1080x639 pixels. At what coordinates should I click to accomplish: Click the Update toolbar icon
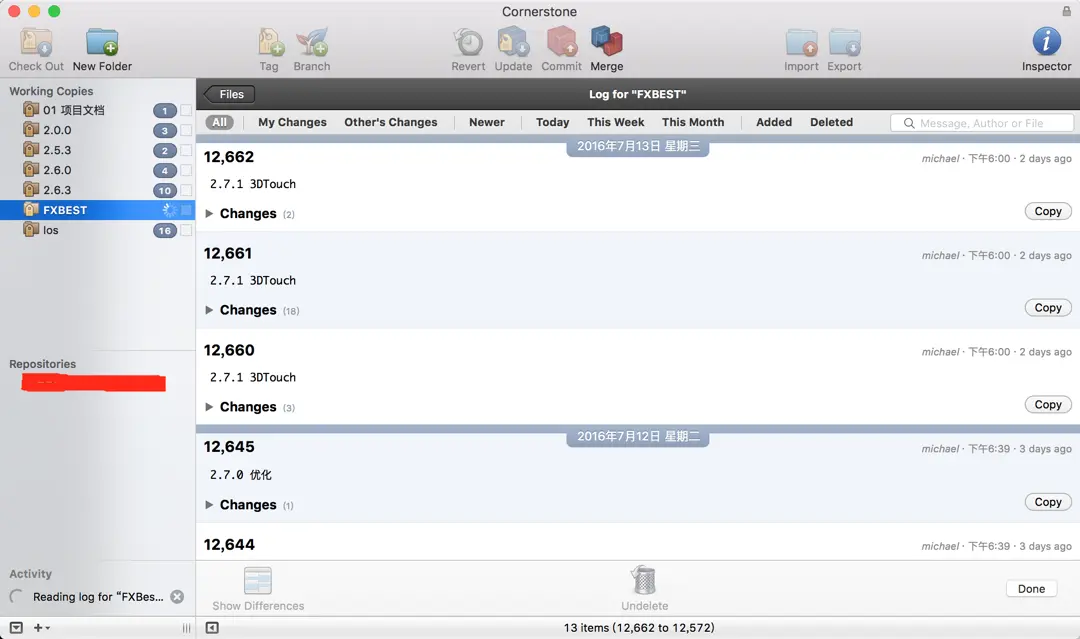513,42
